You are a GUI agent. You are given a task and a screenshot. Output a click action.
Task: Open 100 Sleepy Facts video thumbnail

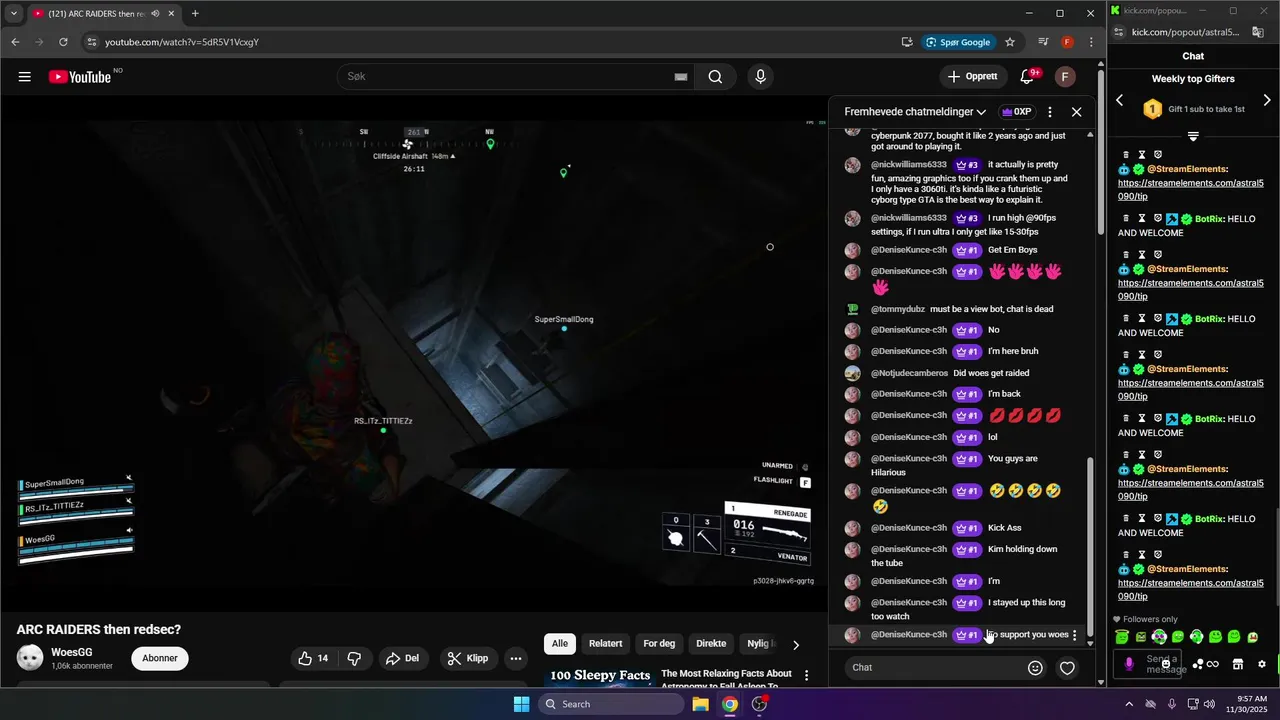click(599, 677)
